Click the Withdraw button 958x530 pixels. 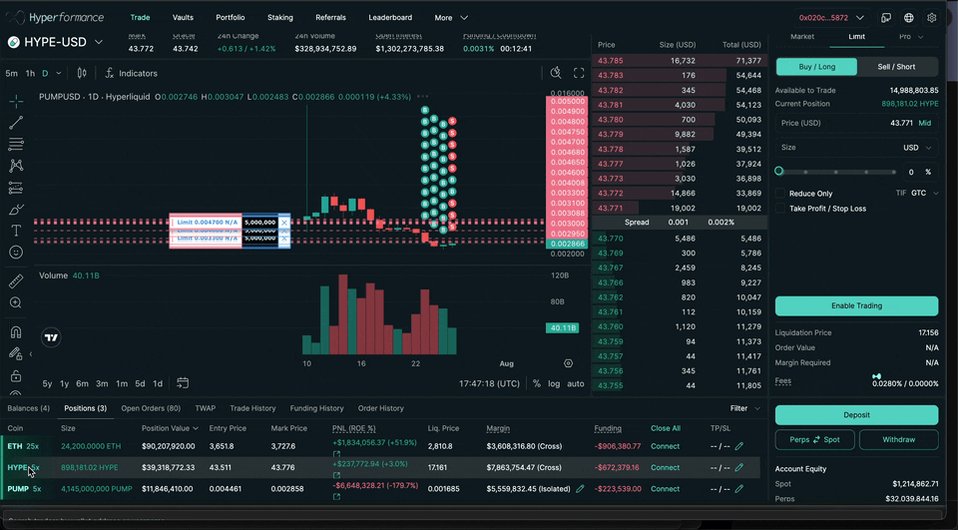pyautogui.click(x=899, y=440)
